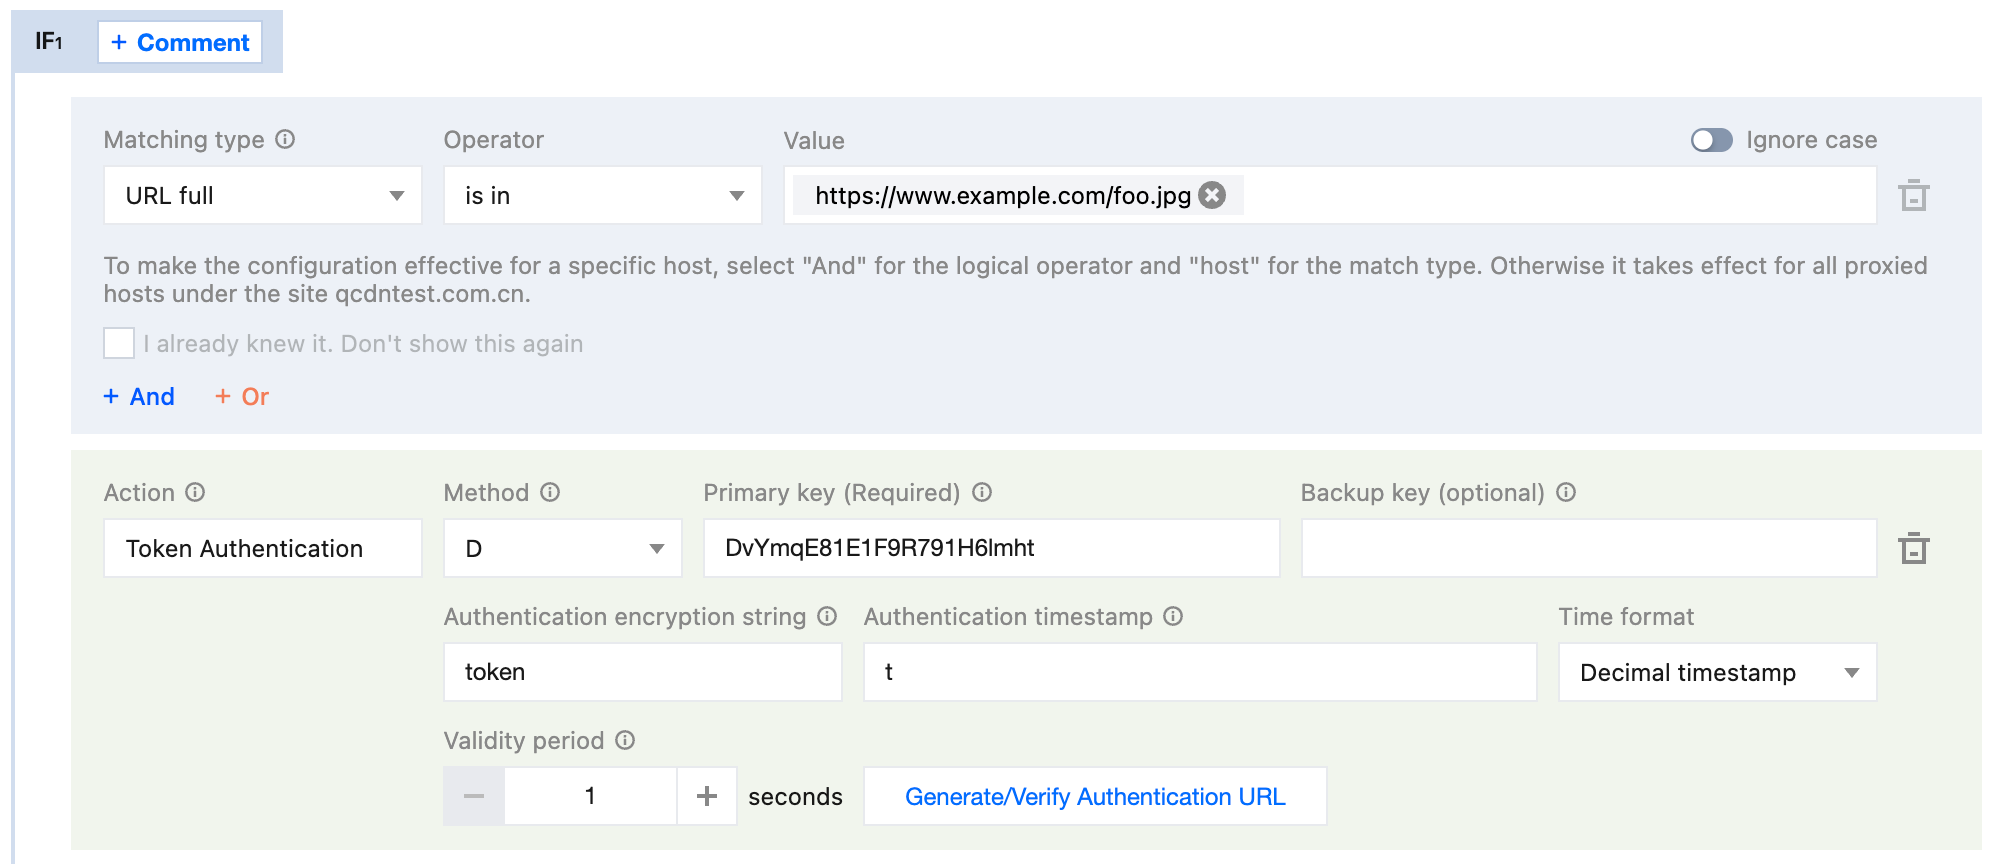Remove the https://www.example.com/foo.jpg value tag
The width and height of the screenshot is (1998, 864).
tap(1212, 195)
